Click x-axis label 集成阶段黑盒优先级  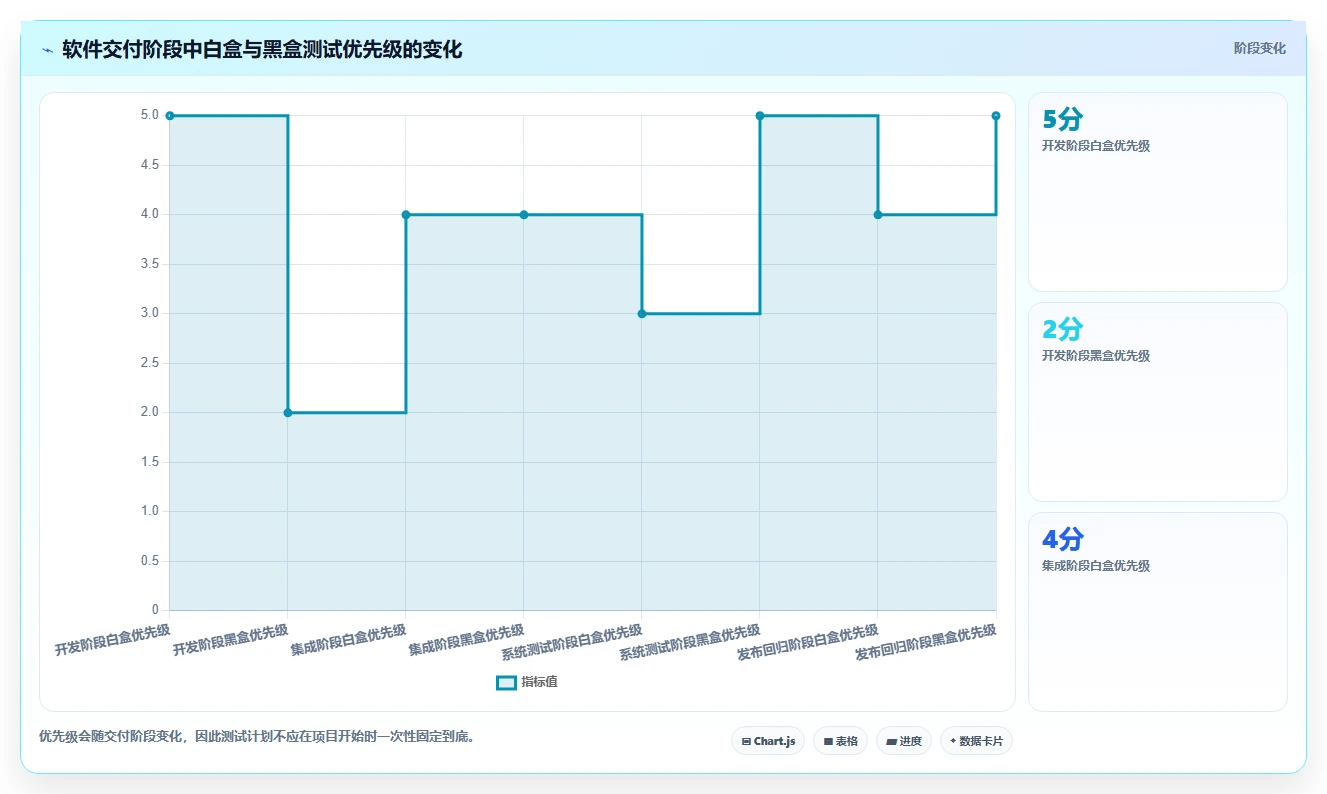467,640
